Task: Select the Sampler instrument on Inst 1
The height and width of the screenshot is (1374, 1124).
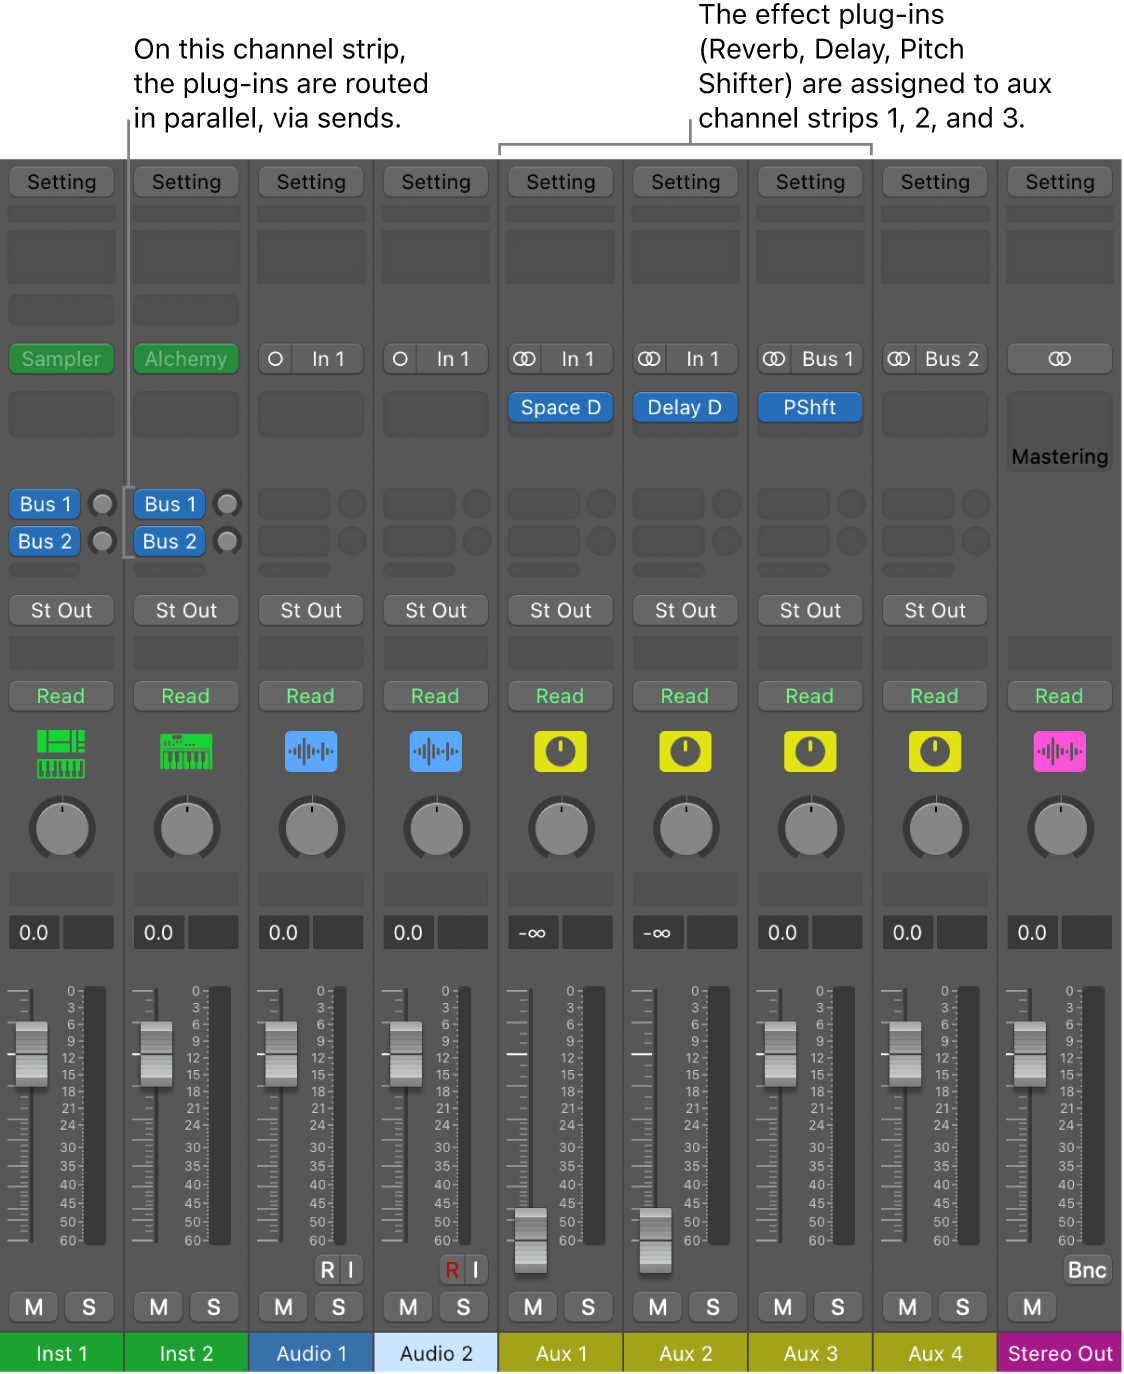Action: click(x=61, y=358)
